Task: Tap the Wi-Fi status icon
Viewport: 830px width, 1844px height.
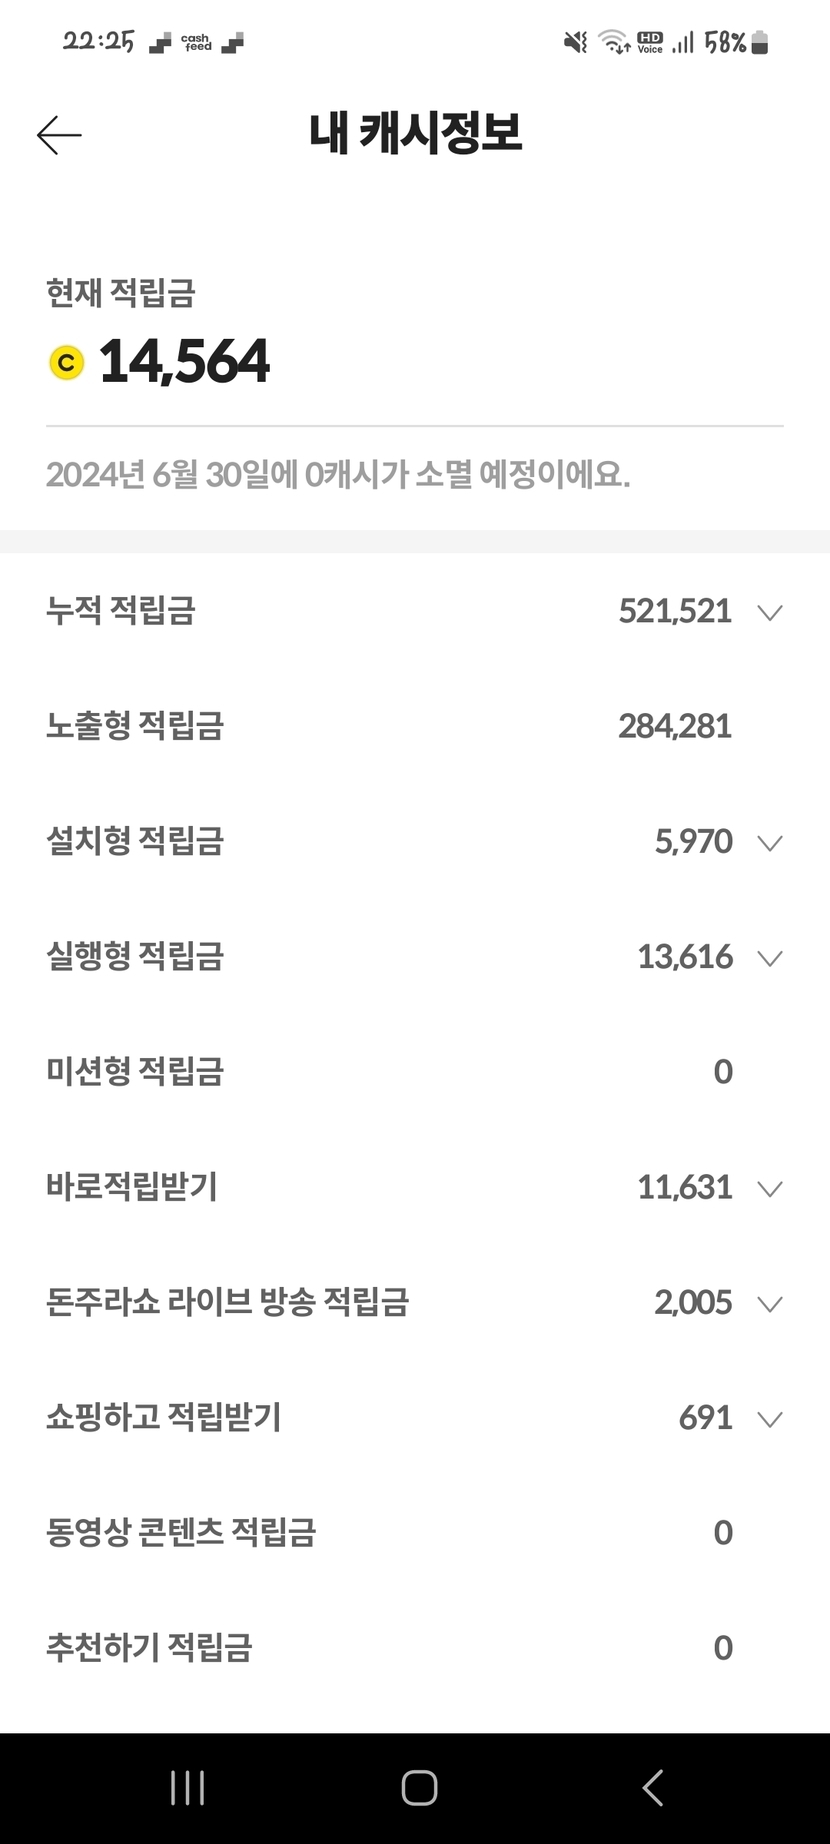Action: pyautogui.click(x=613, y=42)
